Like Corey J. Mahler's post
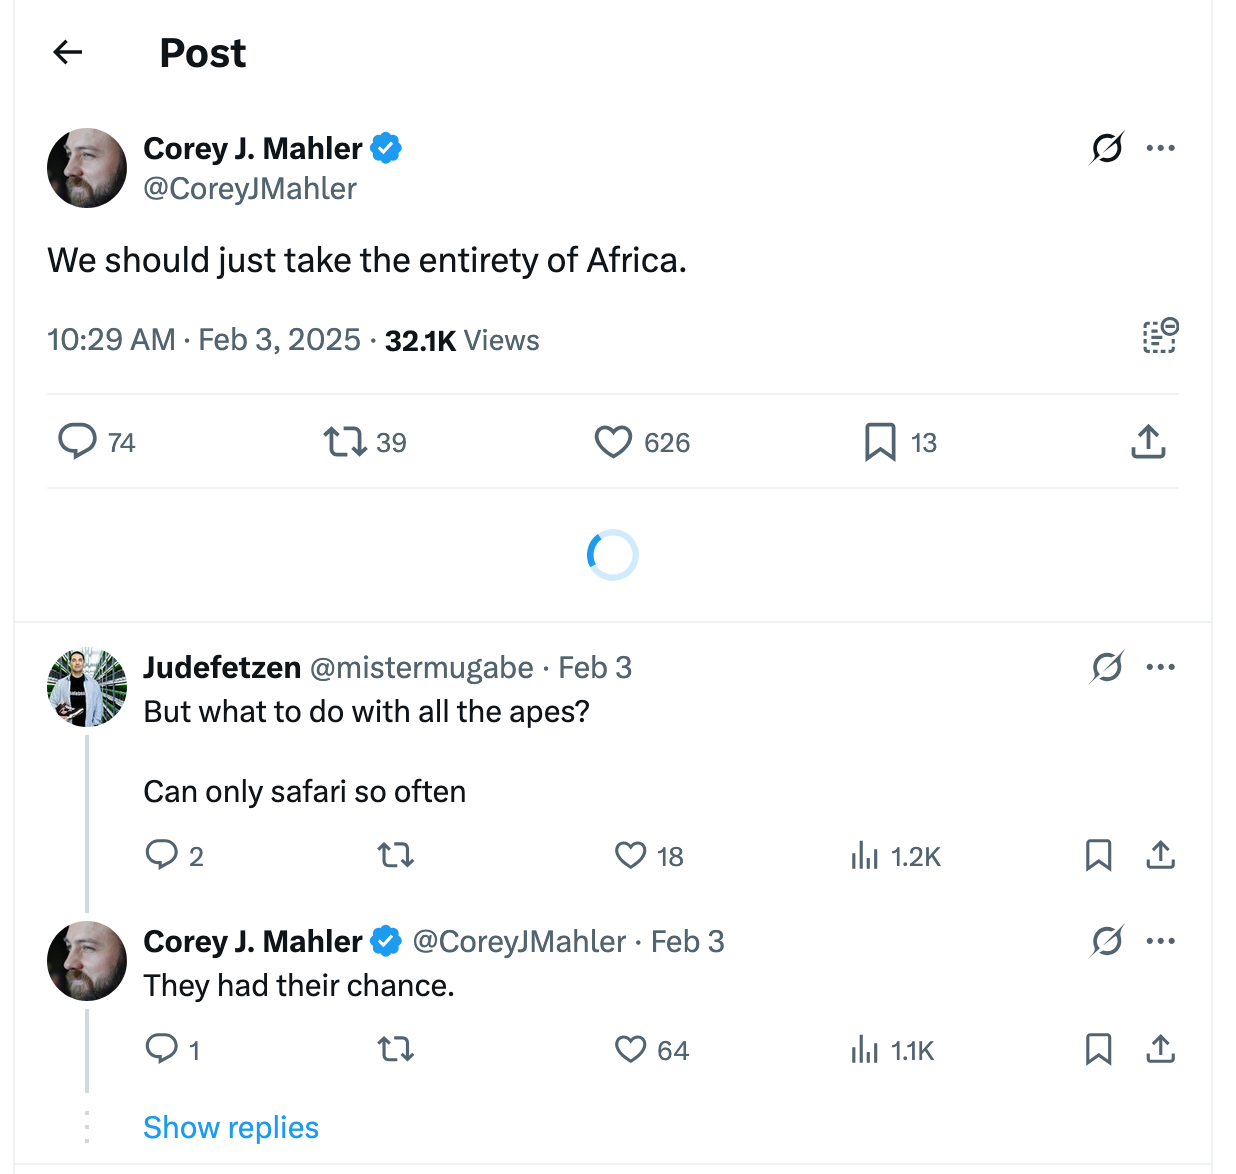 tap(613, 442)
